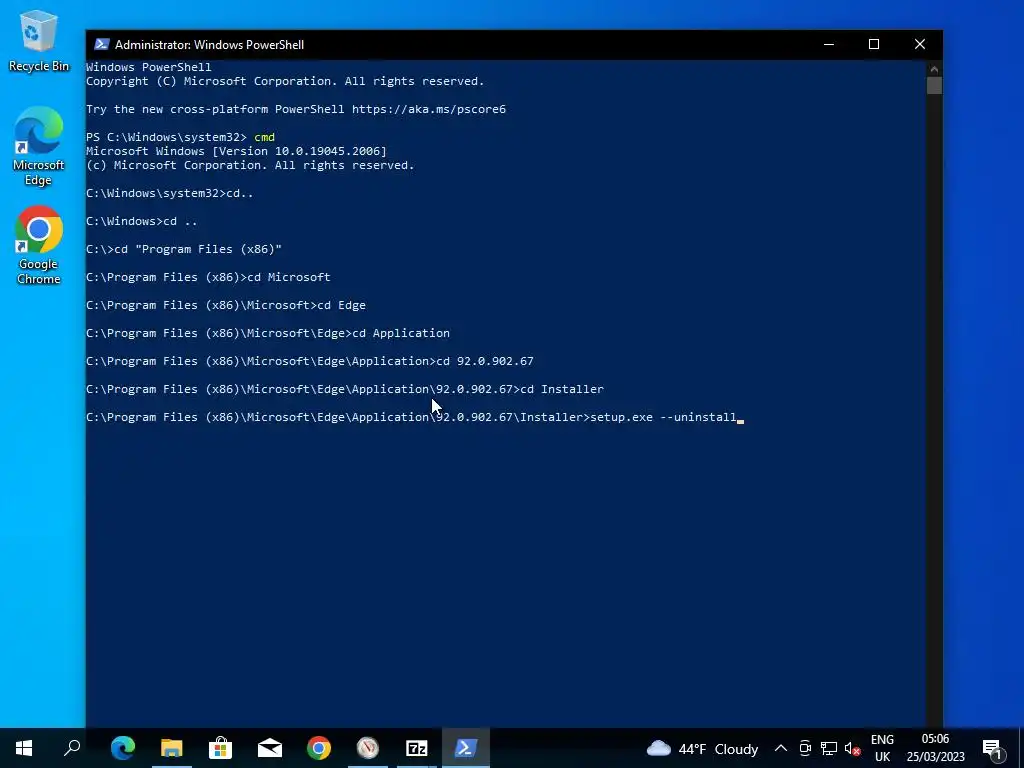Maximize the PowerShell window
1024x768 pixels.
874,44
